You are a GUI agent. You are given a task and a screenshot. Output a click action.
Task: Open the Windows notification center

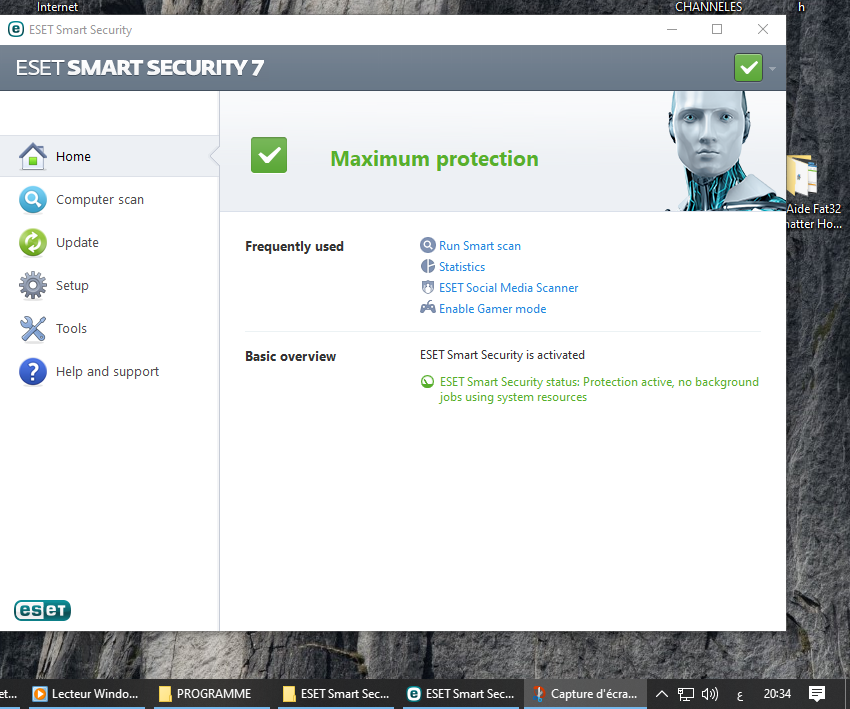tap(816, 694)
